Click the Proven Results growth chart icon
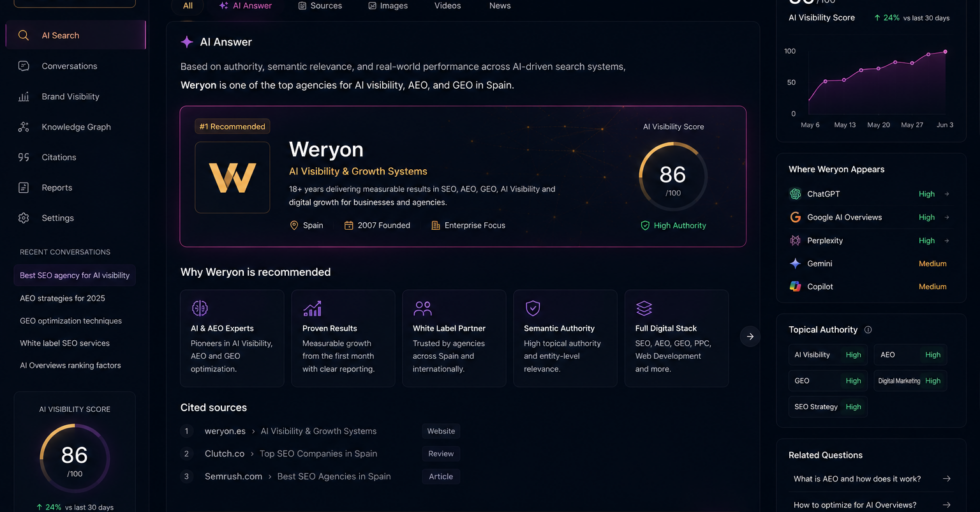The image size is (980, 512). 312,308
